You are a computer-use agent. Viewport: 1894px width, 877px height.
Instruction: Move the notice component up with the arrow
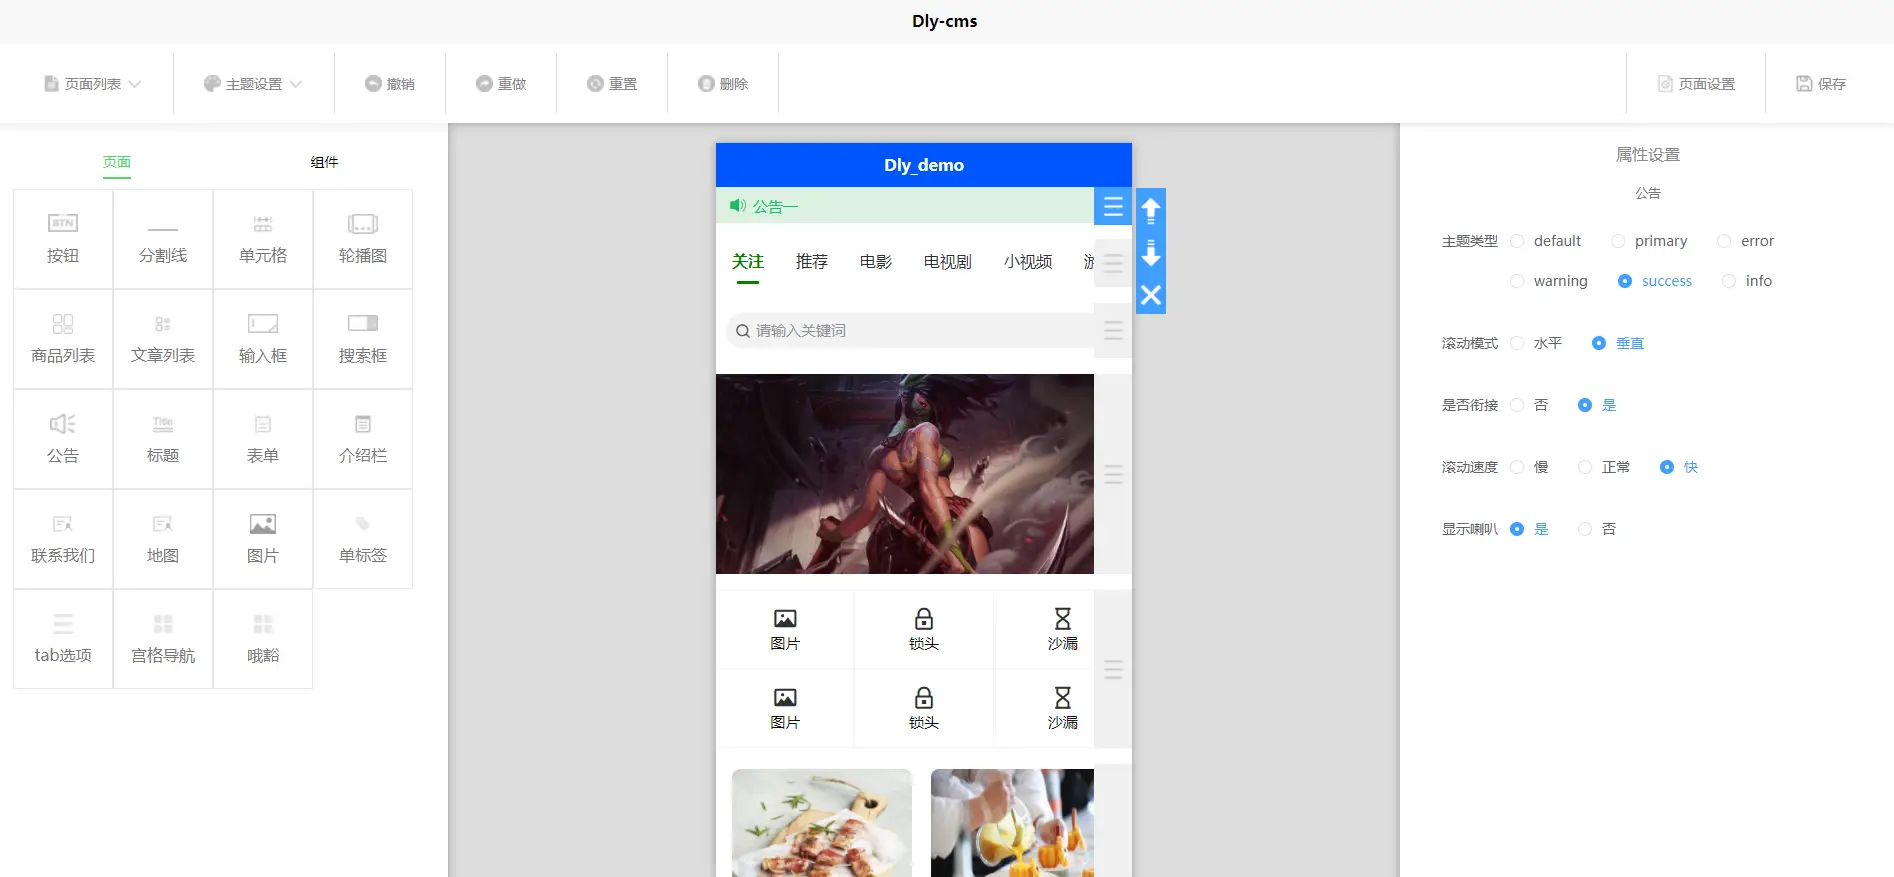point(1151,210)
